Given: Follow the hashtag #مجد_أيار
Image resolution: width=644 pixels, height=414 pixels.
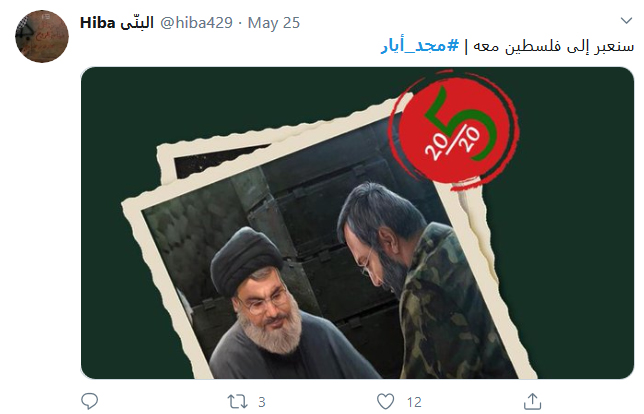Looking at the screenshot, I should click(420, 46).
